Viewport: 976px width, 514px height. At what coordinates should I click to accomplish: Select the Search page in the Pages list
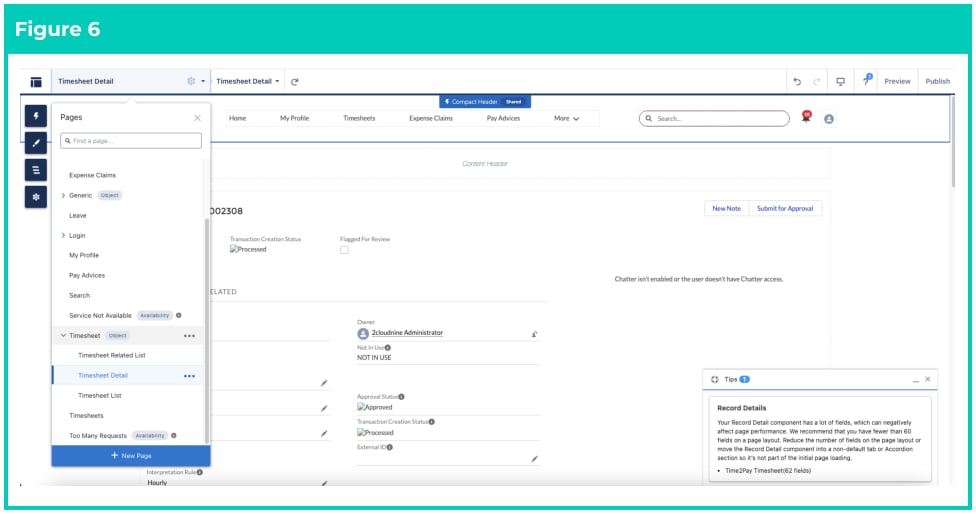[79, 296]
